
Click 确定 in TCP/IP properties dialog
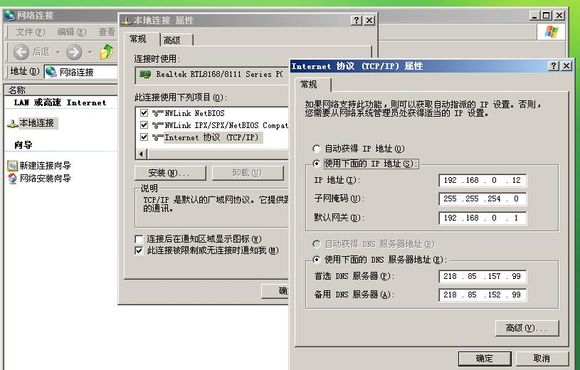point(485,358)
